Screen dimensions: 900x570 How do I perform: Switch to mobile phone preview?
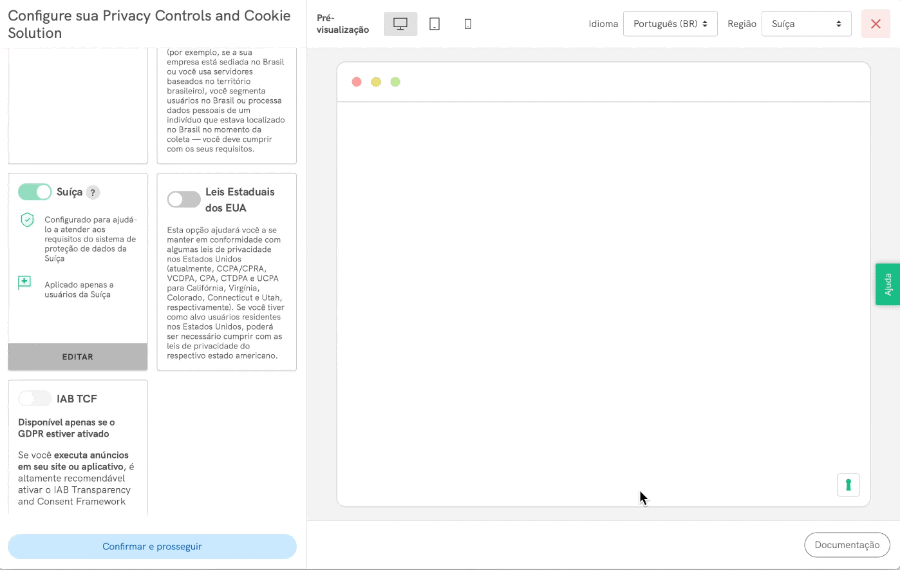pyautogui.click(x=468, y=24)
